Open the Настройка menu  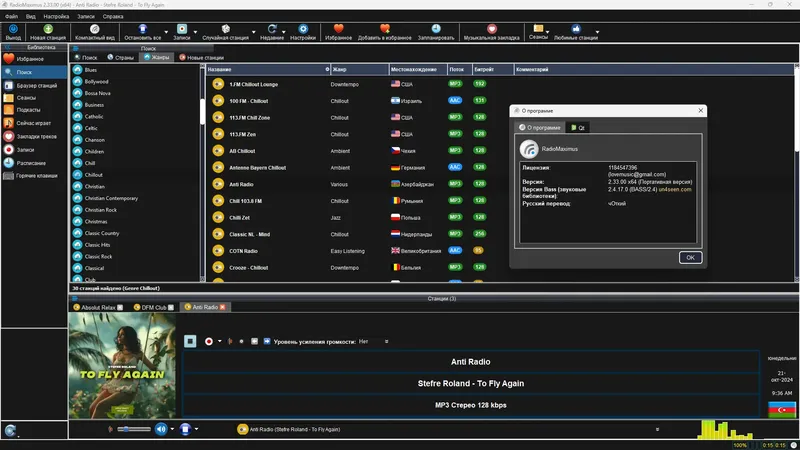point(56,16)
